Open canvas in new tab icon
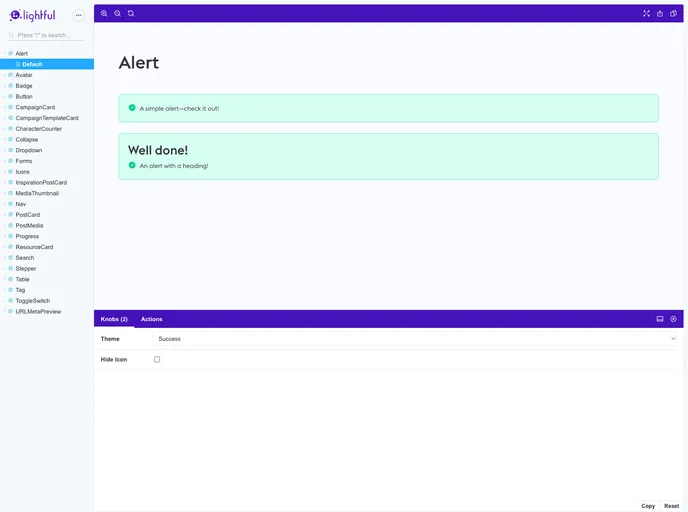The height and width of the screenshot is (512, 688). [660, 14]
